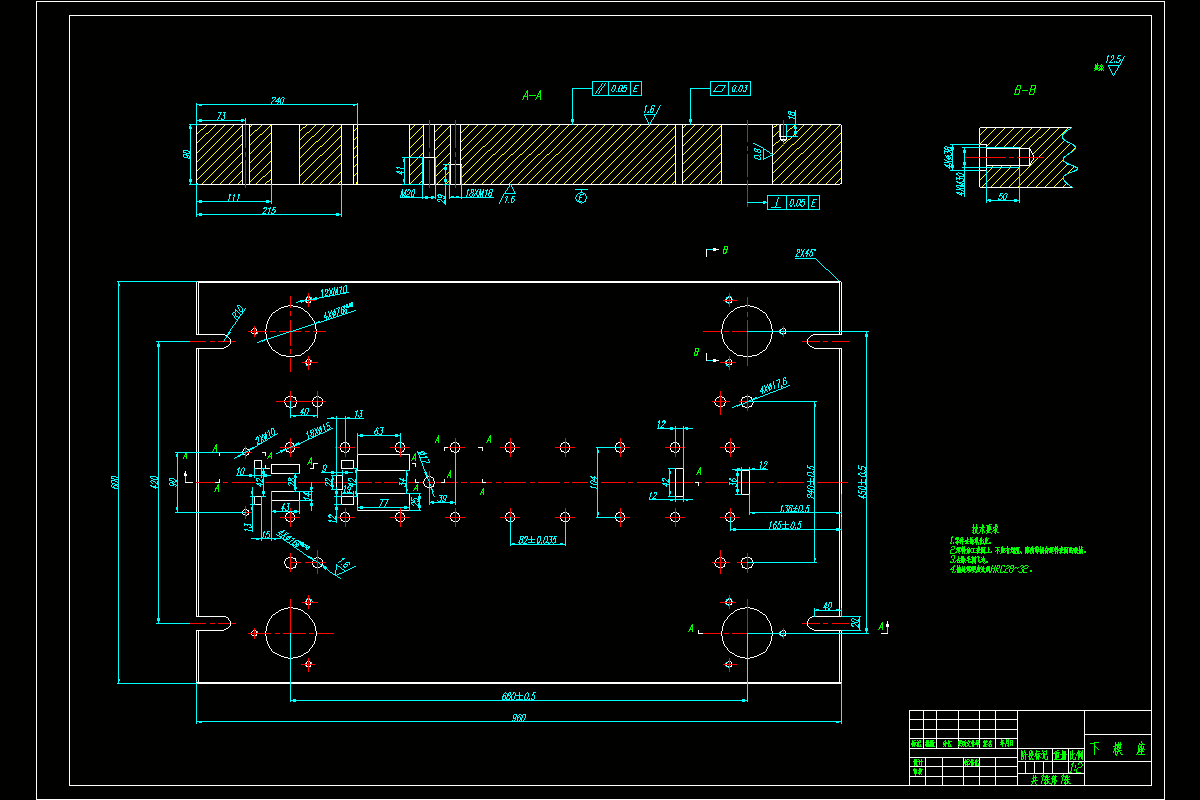Select the 240 dimension in section A-A
The width and height of the screenshot is (1200, 800).
tap(278, 101)
